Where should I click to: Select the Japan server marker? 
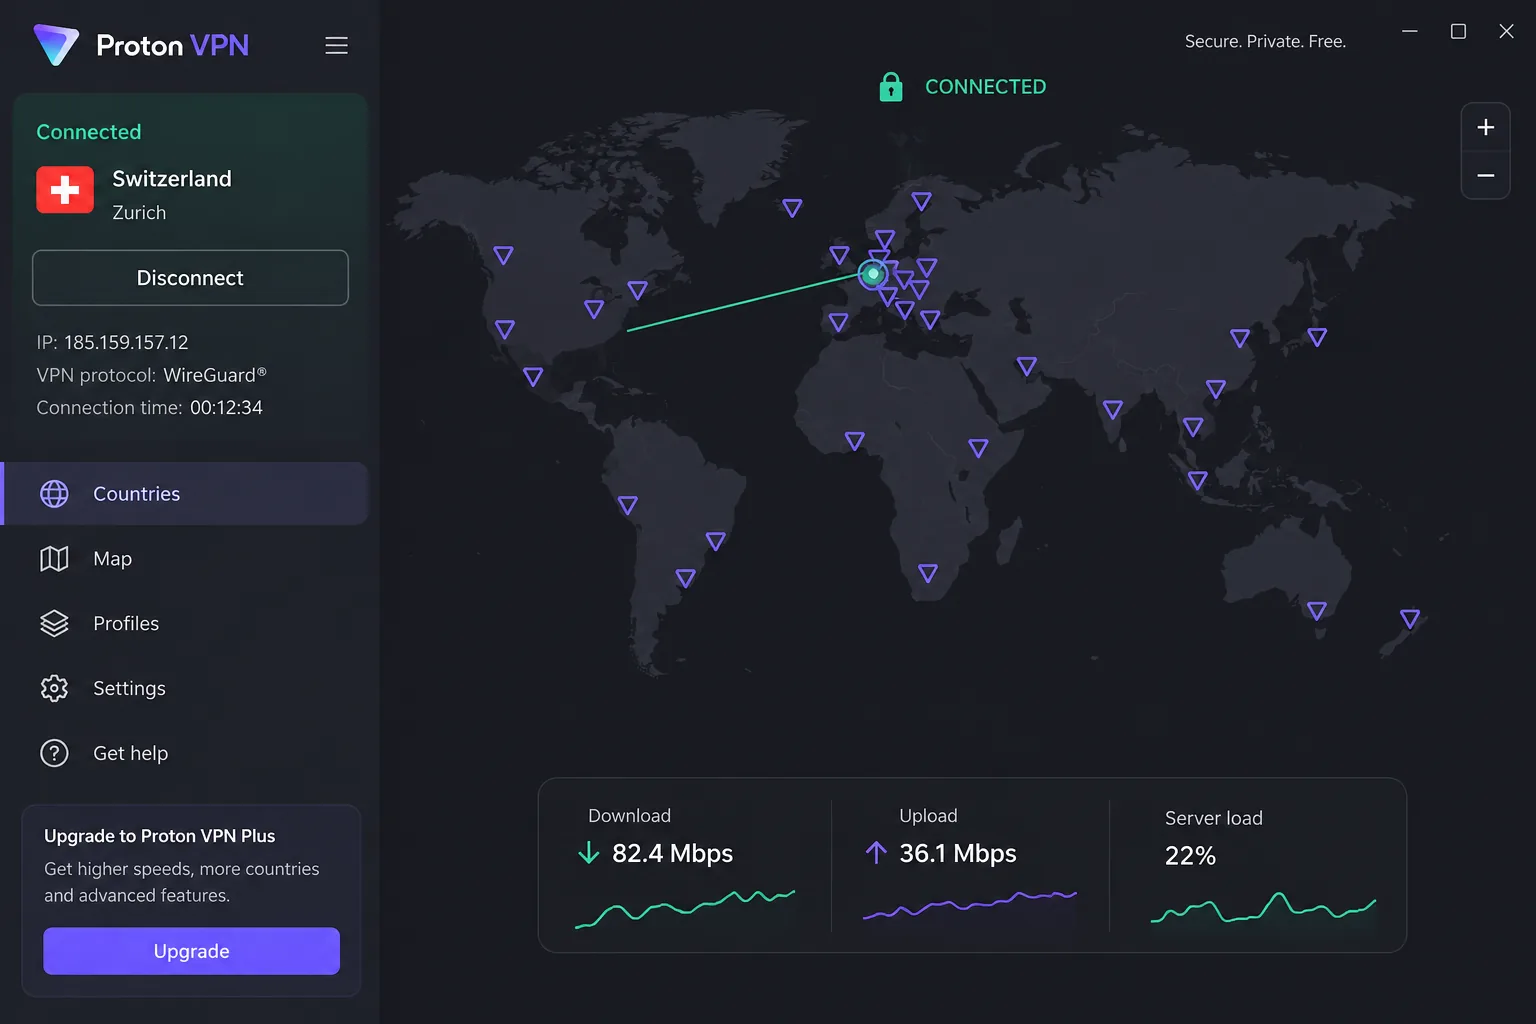pyautogui.click(x=1317, y=337)
